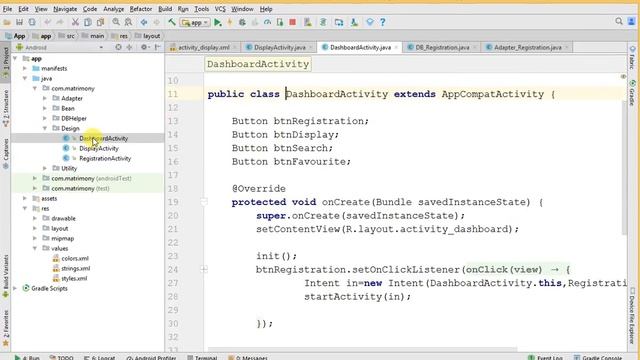Click the Copy icon in toolbar

[x=88, y=22]
